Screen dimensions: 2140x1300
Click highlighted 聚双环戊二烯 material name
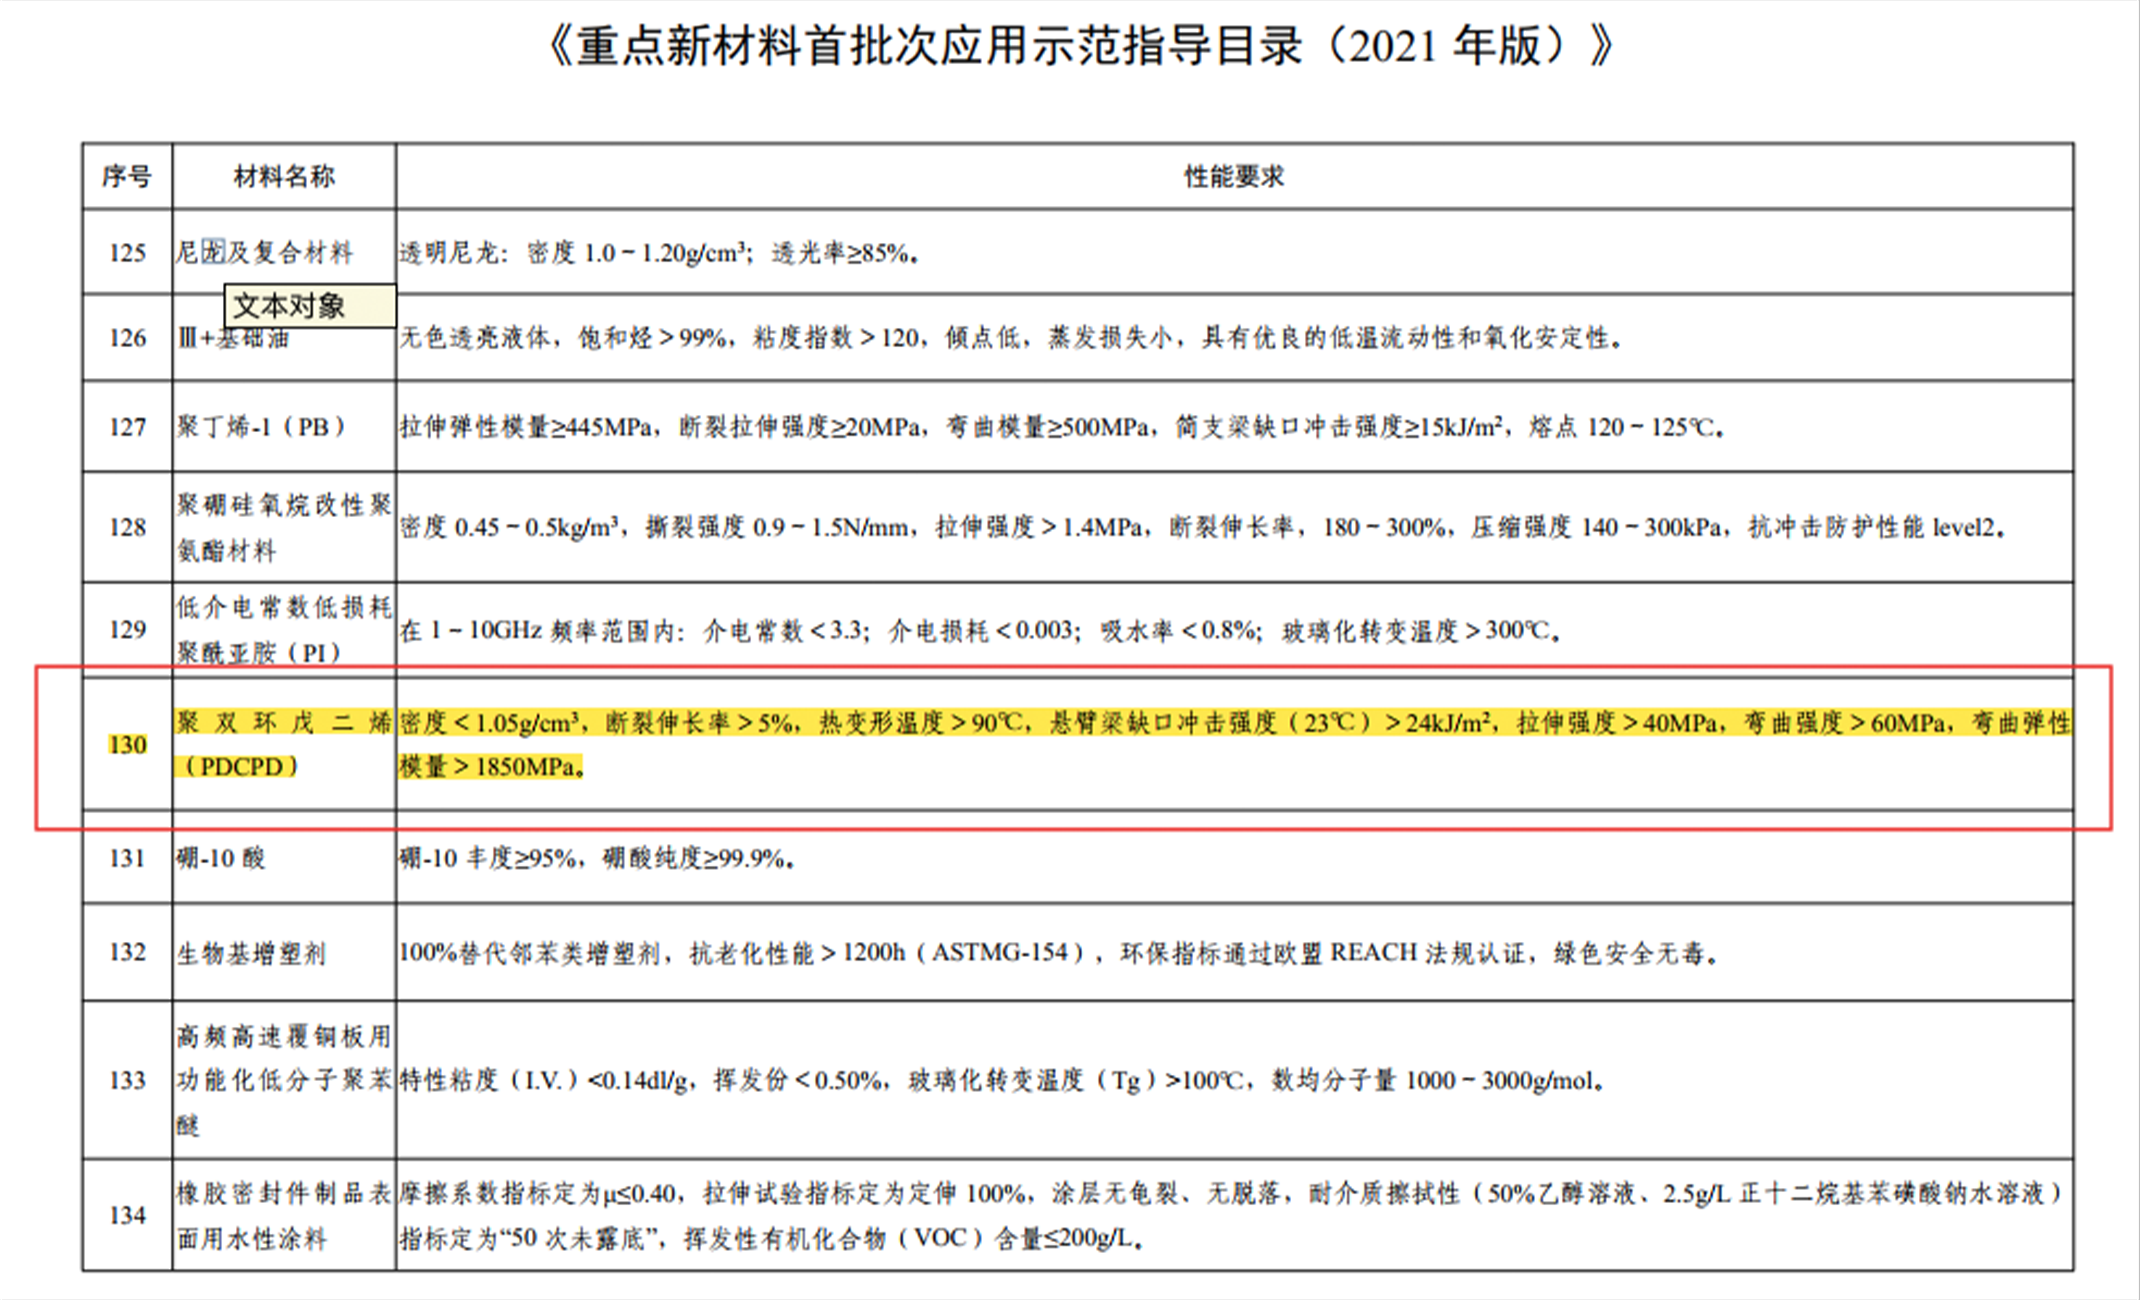pyautogui.click(x=284, y=722)
